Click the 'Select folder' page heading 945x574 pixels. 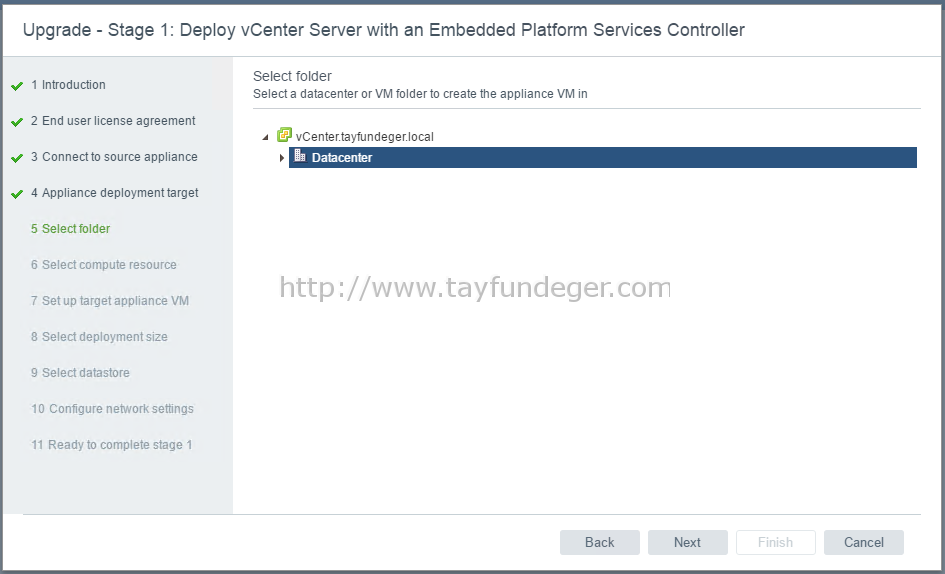[x=292, y=76]
